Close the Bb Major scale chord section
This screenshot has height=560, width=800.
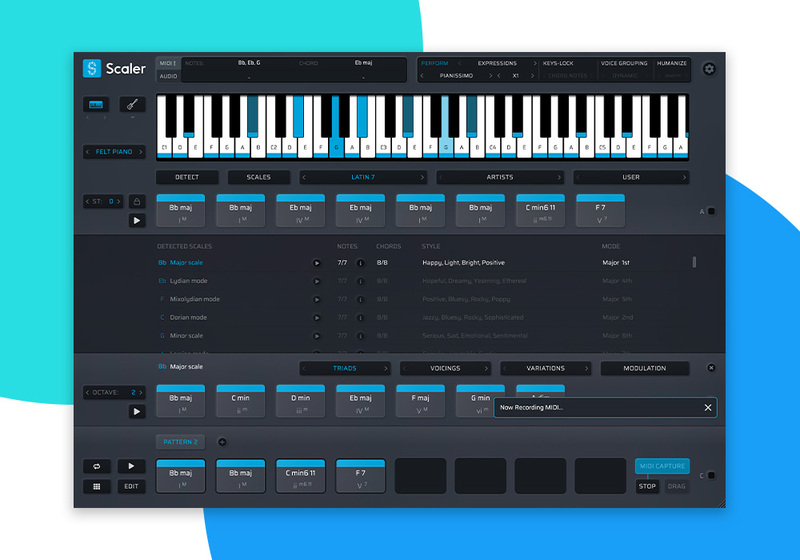click(x=711, y=368)
